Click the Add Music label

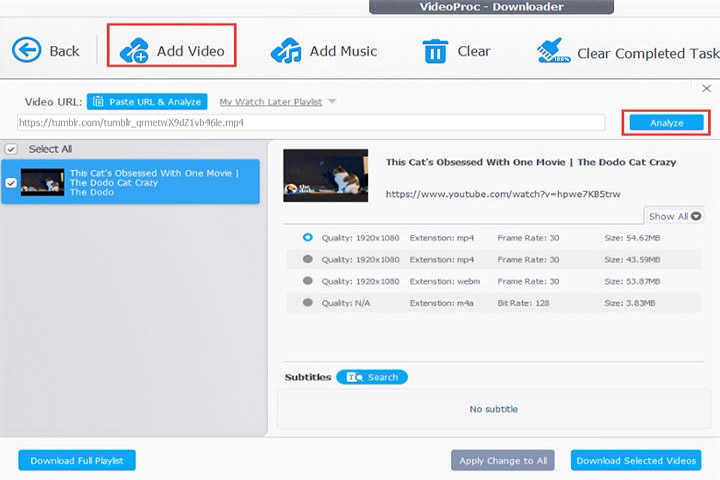(x=343, y=51)
